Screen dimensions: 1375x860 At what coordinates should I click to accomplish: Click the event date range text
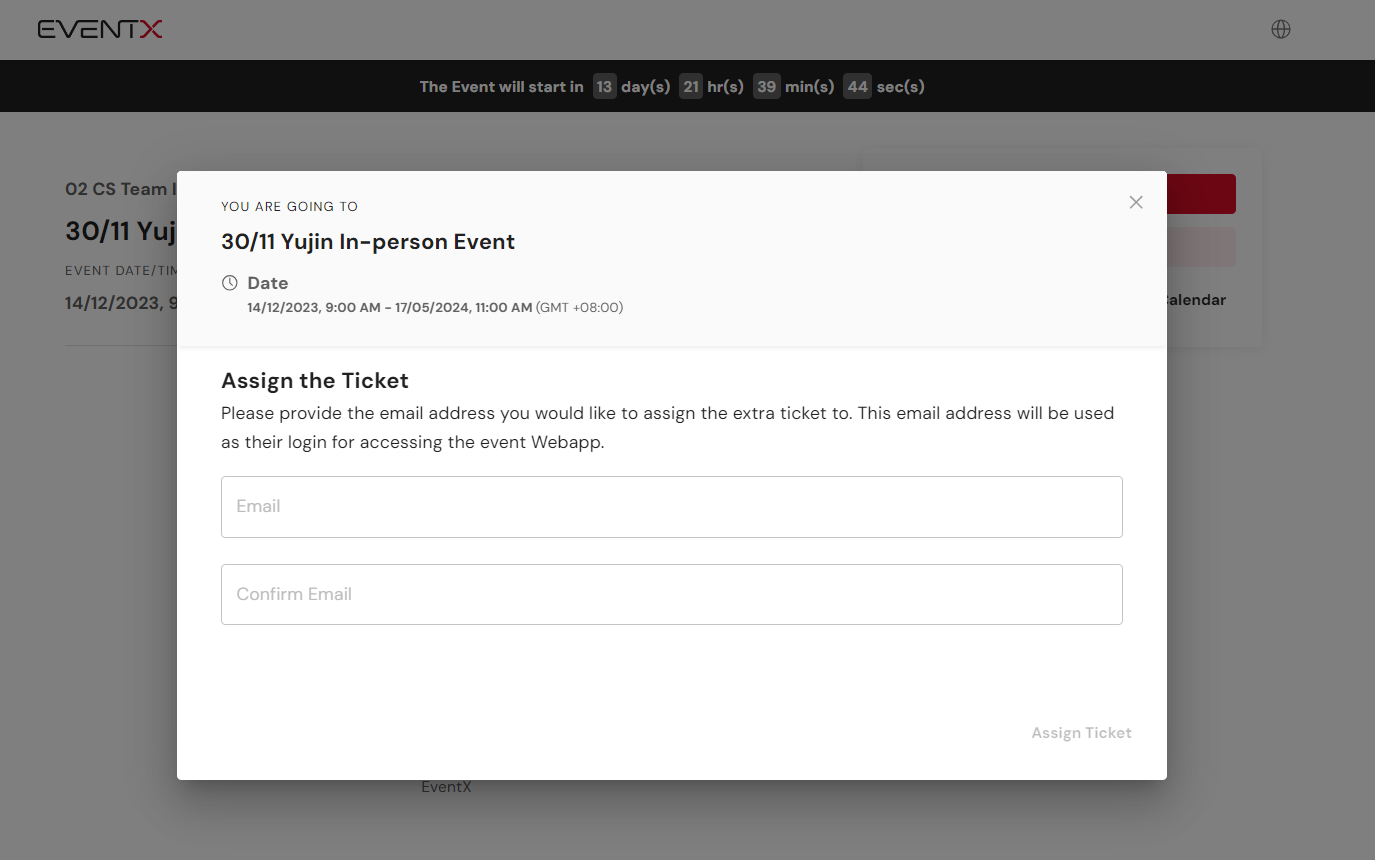pyautogui.click(x=390, y=308)
